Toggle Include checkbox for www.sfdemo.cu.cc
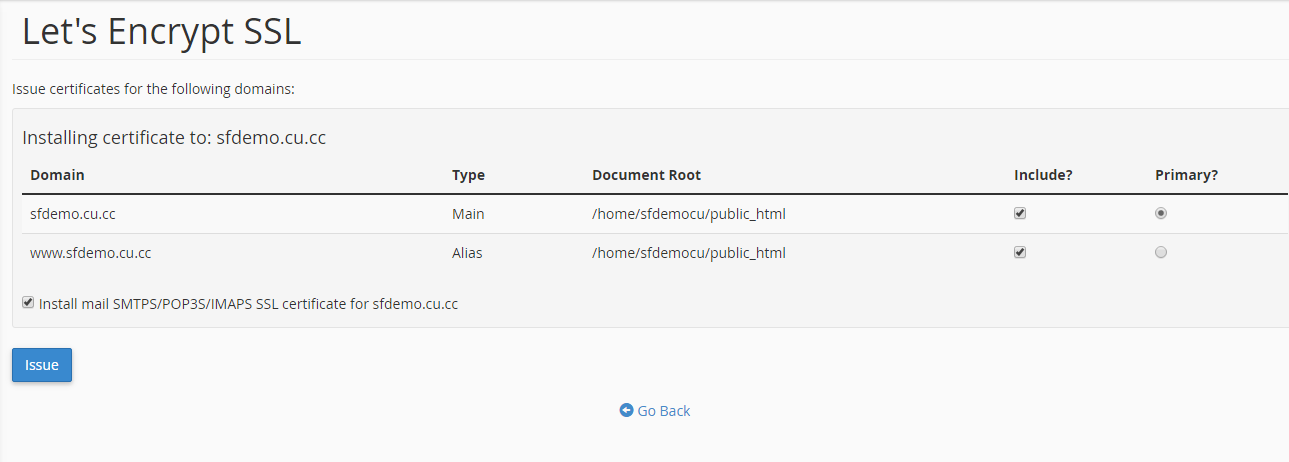The width and height of the screenshot is (1289, 462). (1020, 252)
